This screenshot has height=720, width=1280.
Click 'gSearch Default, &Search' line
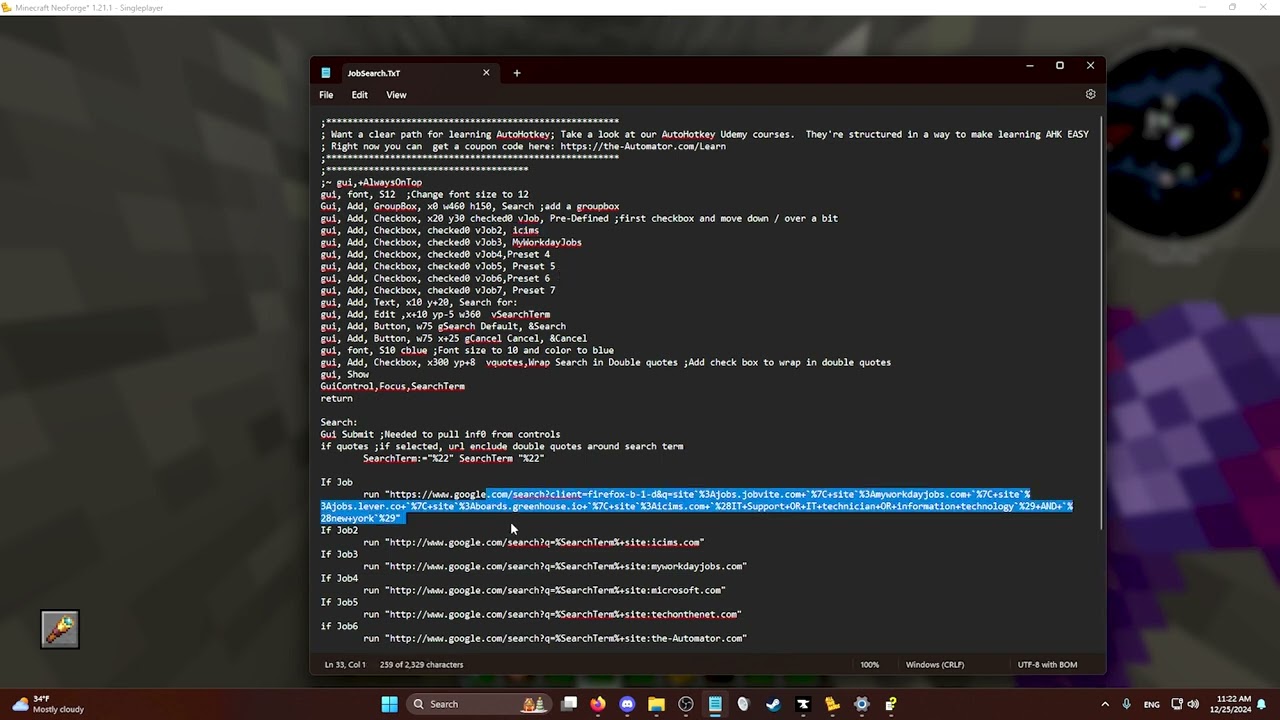click(443, 326)
